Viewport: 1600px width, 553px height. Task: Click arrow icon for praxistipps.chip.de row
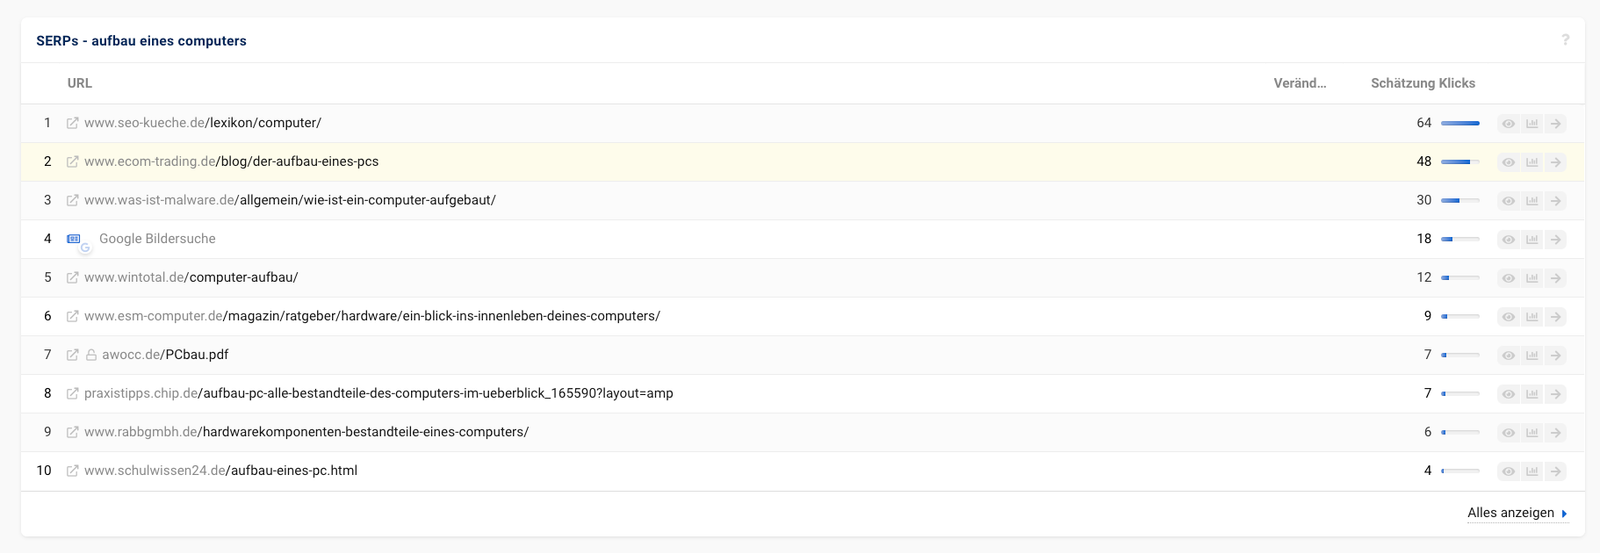tap(1555, 394)
